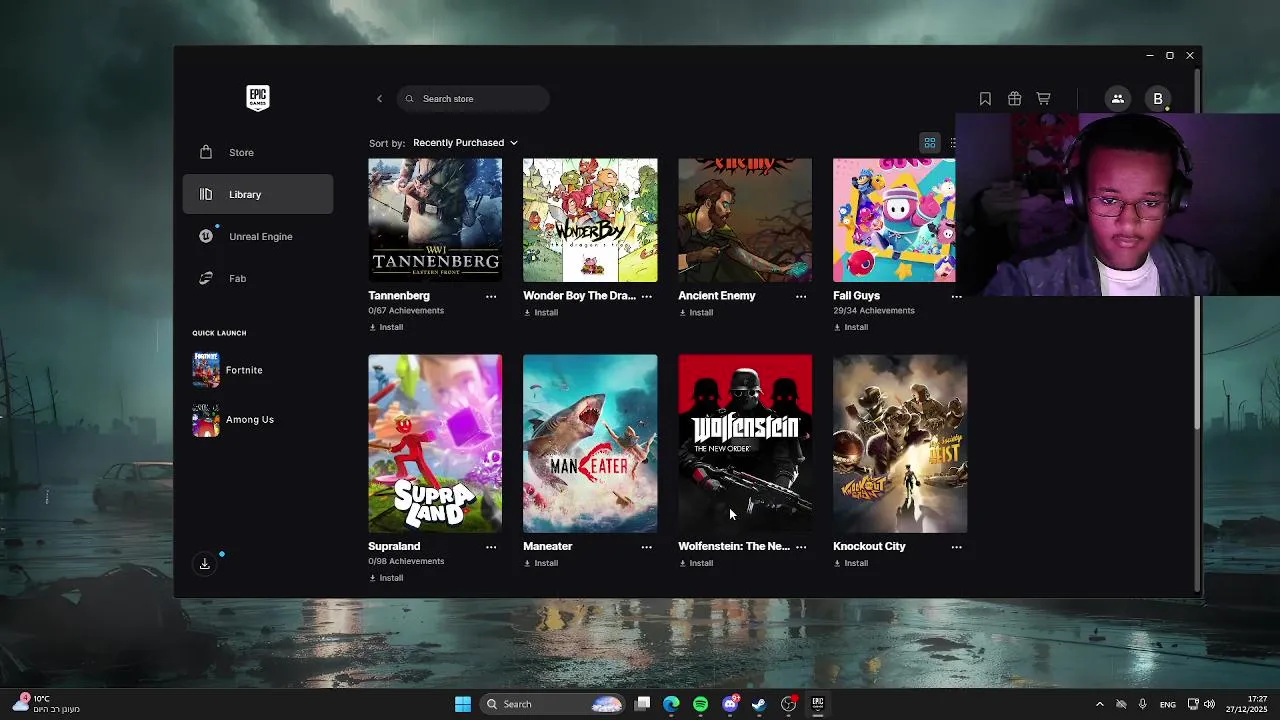Install Supraland
The width and height of the screenshot is (1280, 720).
point(386,578)
